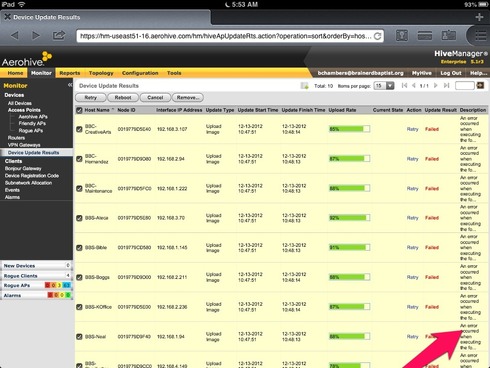Tap the browser menu list icon
490x368 pixels.
(480, 36)
